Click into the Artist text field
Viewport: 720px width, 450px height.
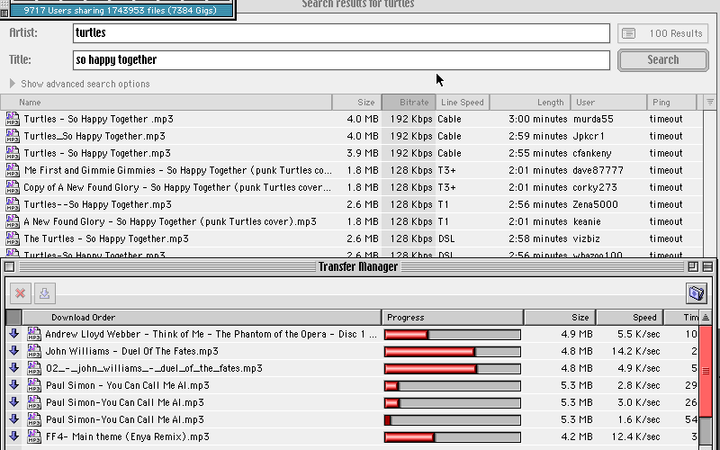340,34
